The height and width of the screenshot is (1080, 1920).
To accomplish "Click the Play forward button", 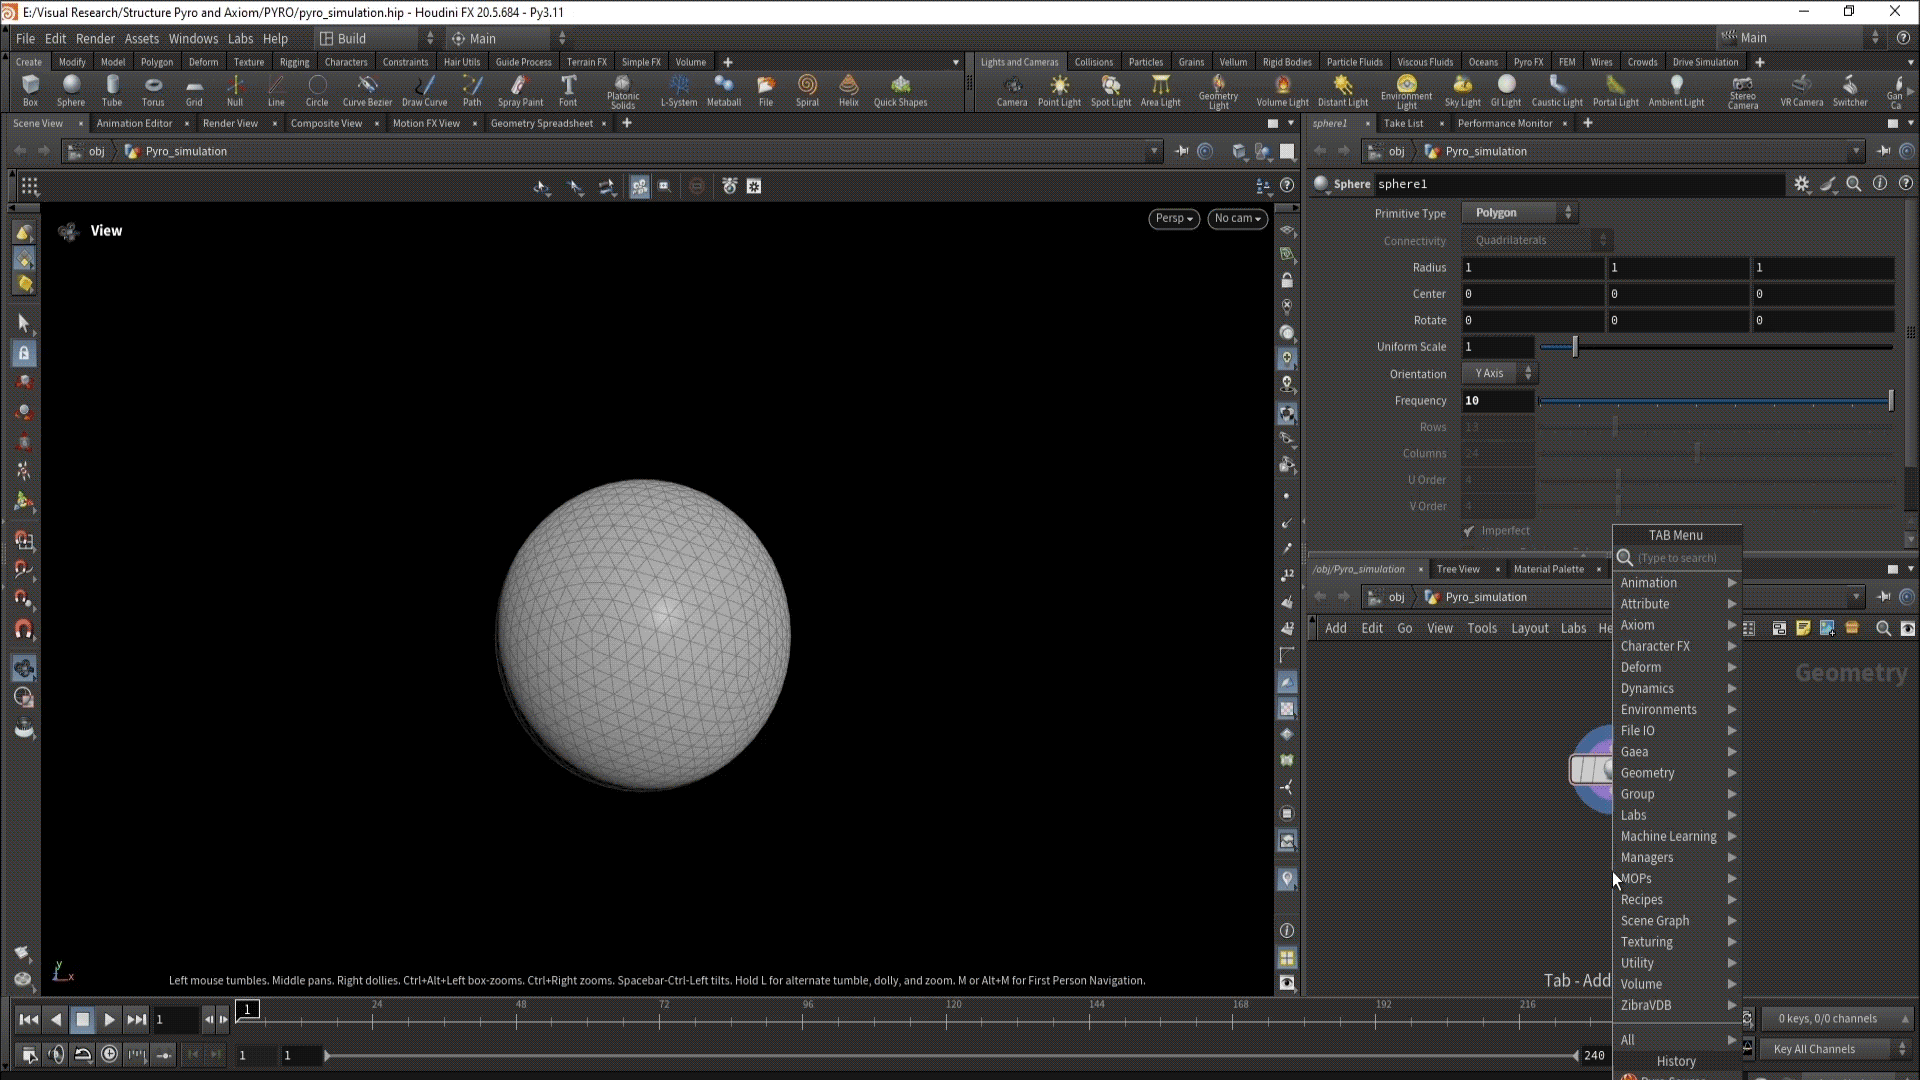I will (x=109, y=1020).
